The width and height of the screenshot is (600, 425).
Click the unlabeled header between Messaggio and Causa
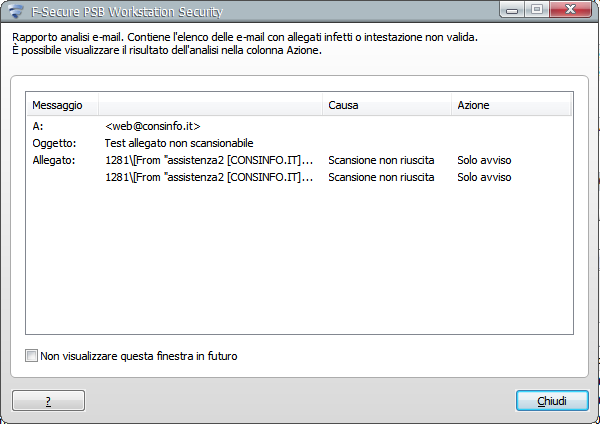click(210, 105)
